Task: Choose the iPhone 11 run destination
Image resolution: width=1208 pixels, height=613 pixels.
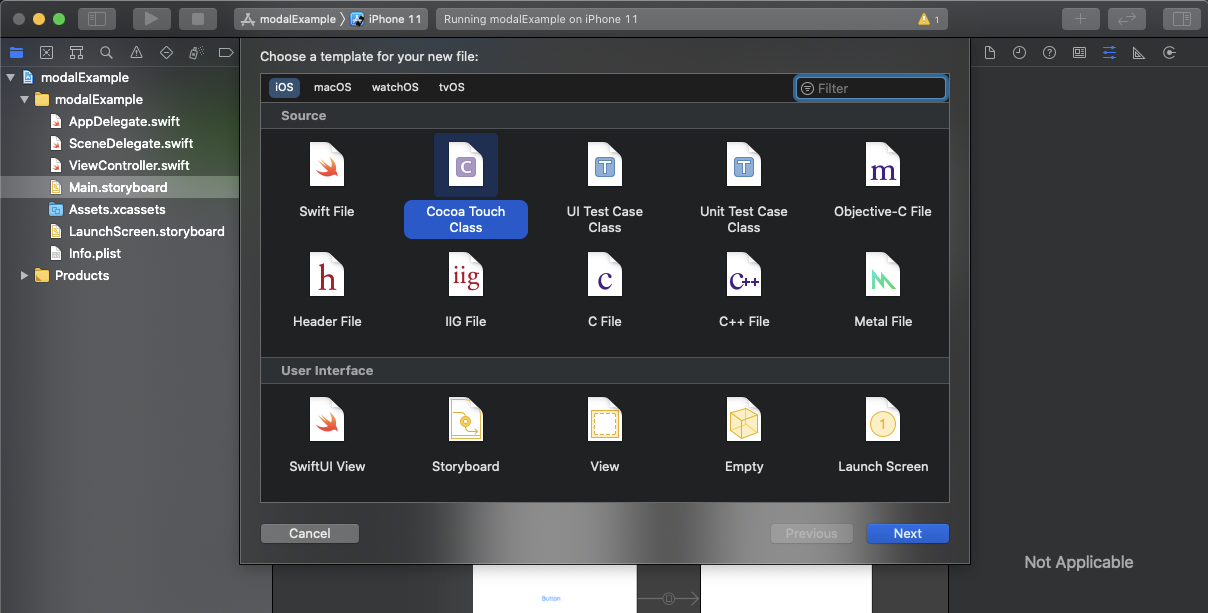Action: (x=387, y=19)
